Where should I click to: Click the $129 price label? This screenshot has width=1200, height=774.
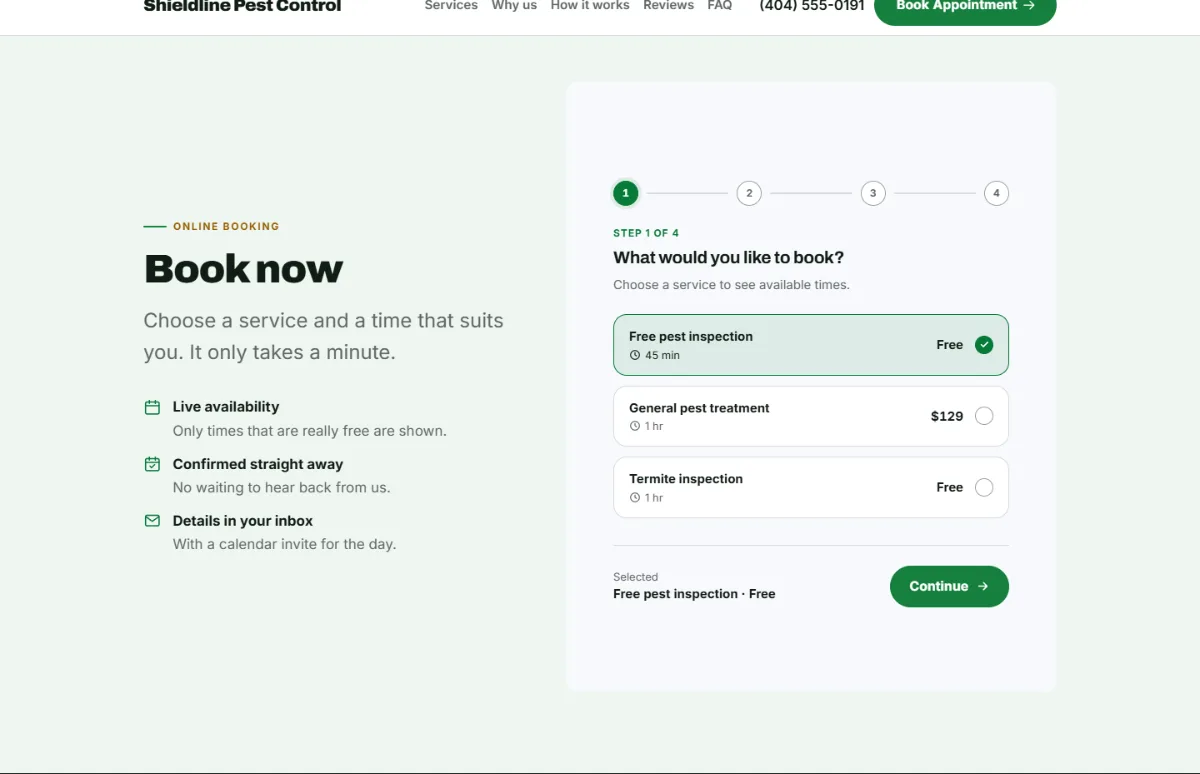947,416
